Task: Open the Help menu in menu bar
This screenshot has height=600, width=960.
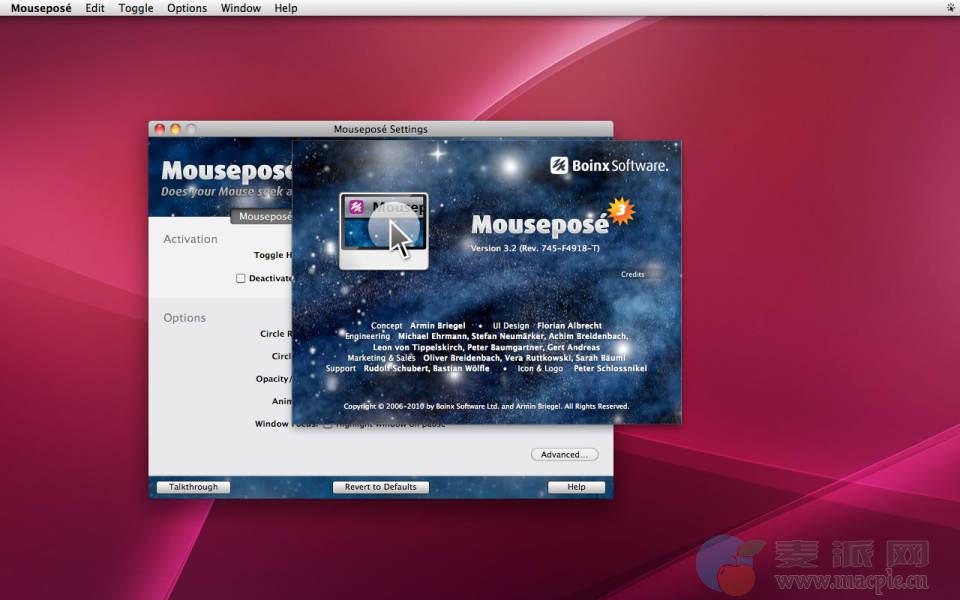Action: [x=286, y=8]
